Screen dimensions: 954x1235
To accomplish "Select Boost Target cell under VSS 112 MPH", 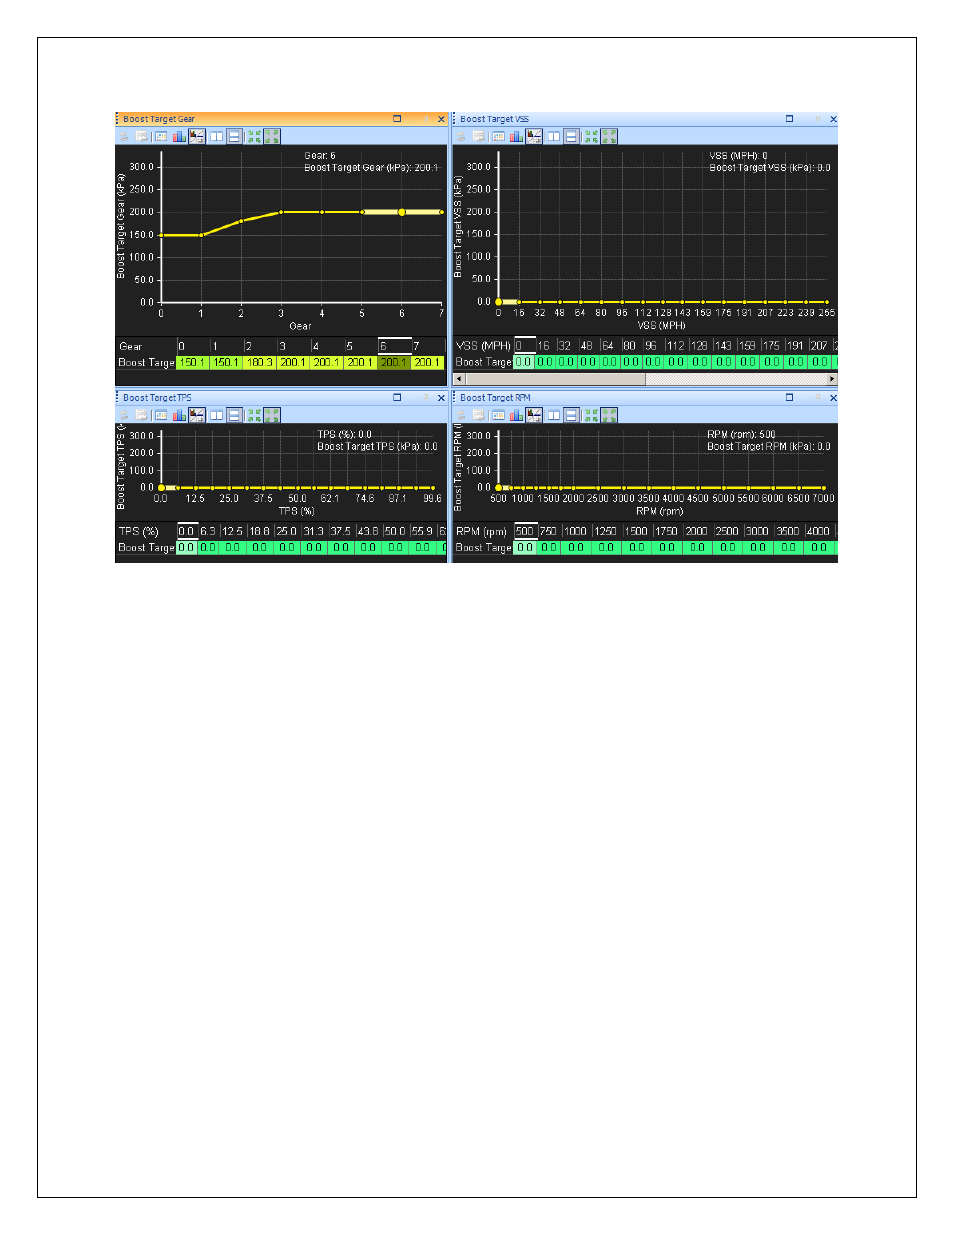I will pos(676,362).
